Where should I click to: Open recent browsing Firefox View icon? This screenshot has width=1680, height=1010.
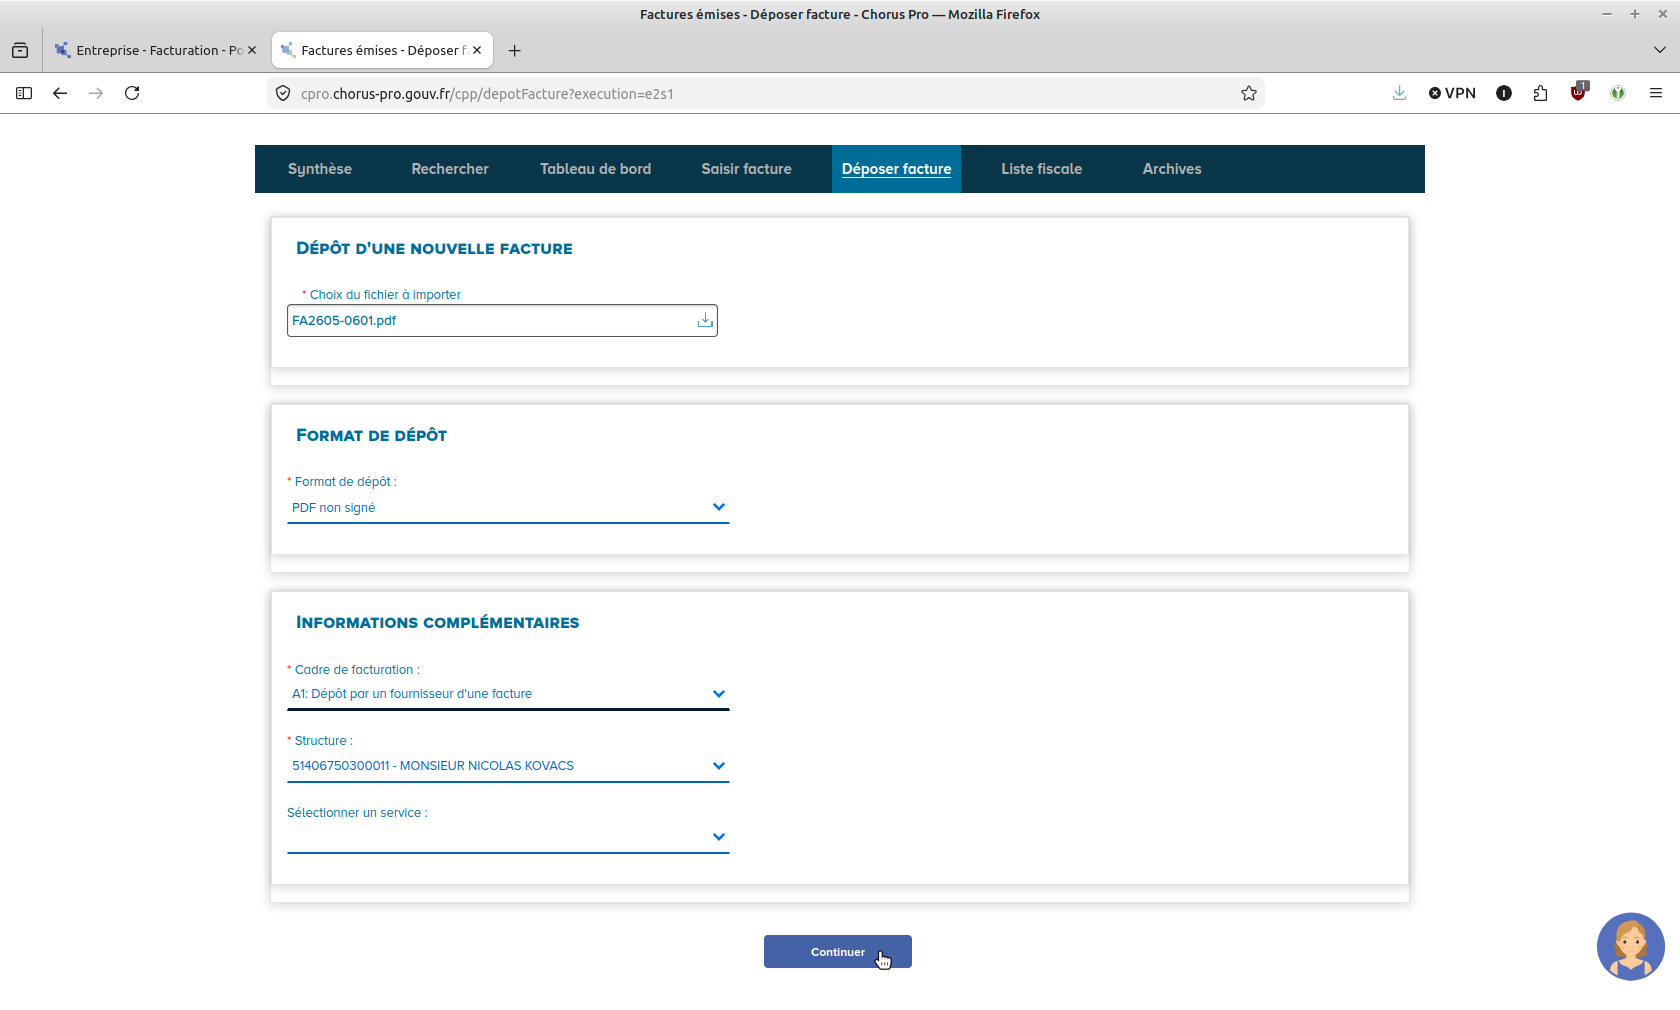click(x=20, y=50)
